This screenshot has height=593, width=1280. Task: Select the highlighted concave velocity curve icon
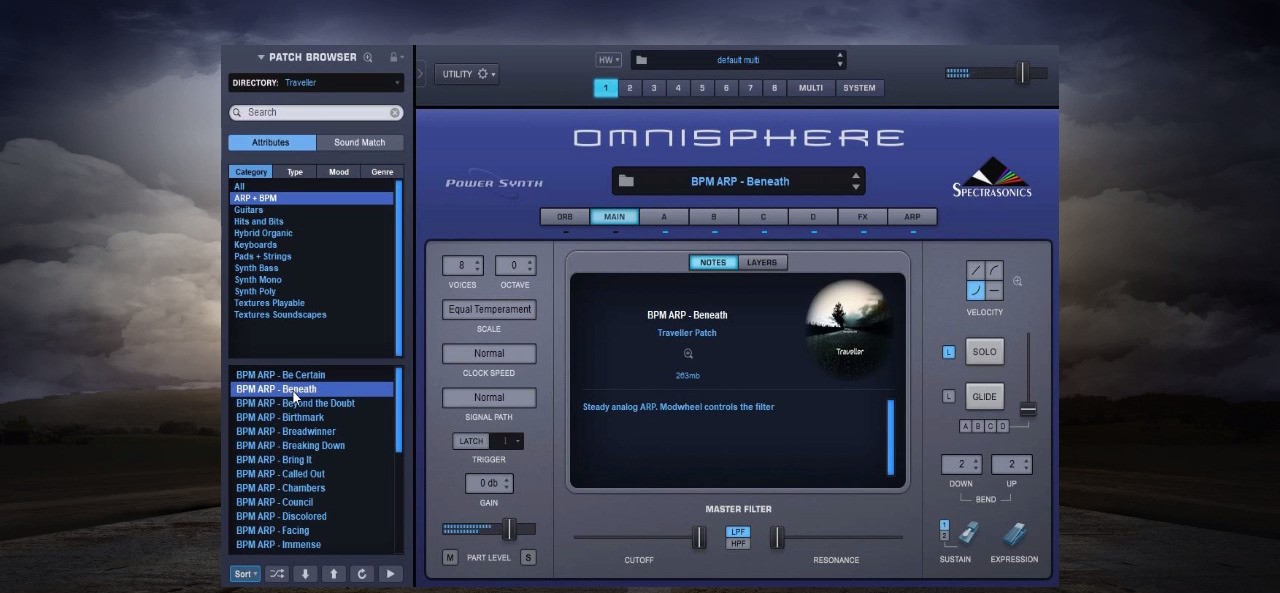click(975, 290)
